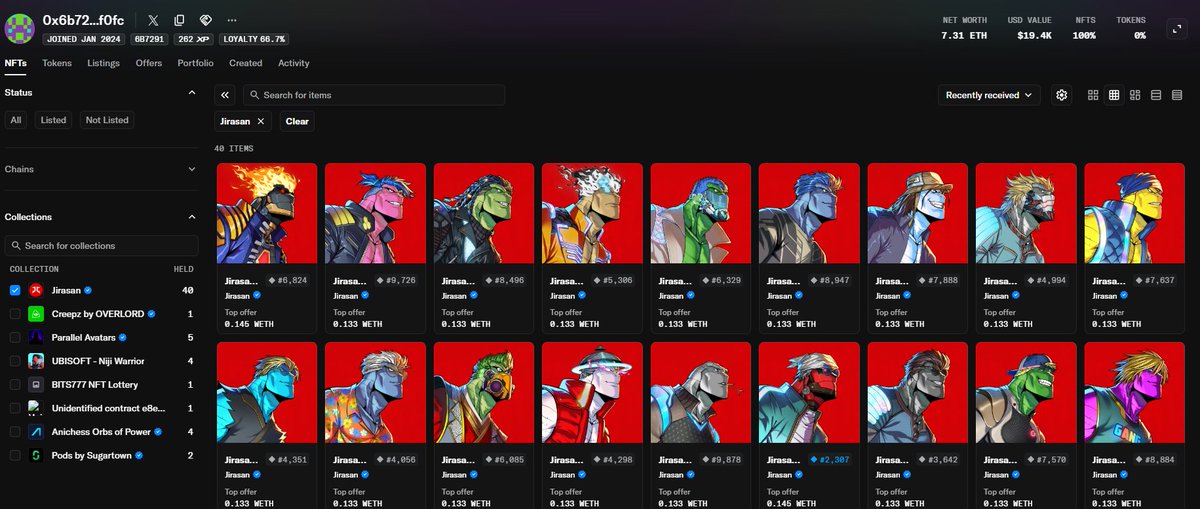The height and width of the screenshot is (509, 1200).
Task: Click the magnifier icon in the collections search box
Action: tap(16, 246)
